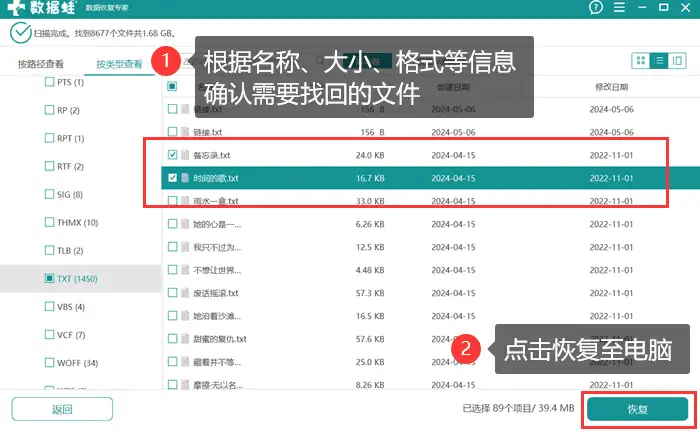Open the help chat icon in title bar
700x435 pixels.
[x=596, y=7]
